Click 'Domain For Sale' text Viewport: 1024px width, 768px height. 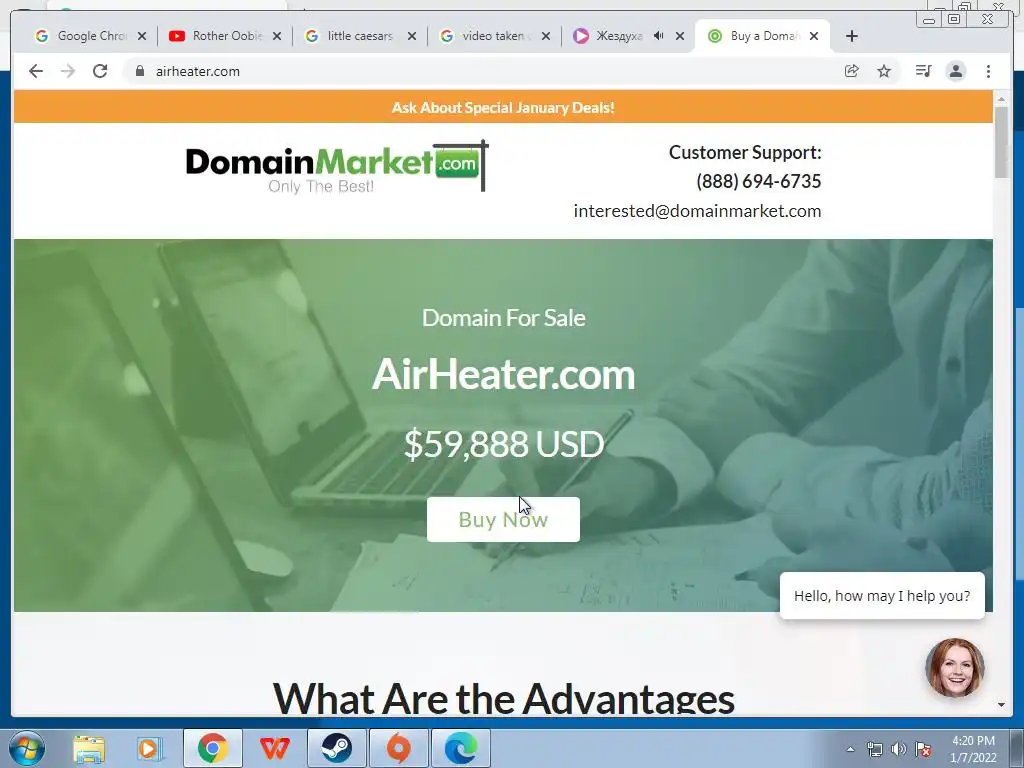(504, 318)
